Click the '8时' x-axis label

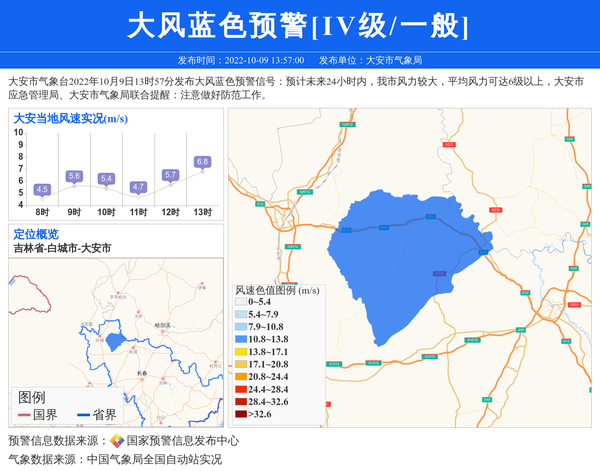coord(42,212)
